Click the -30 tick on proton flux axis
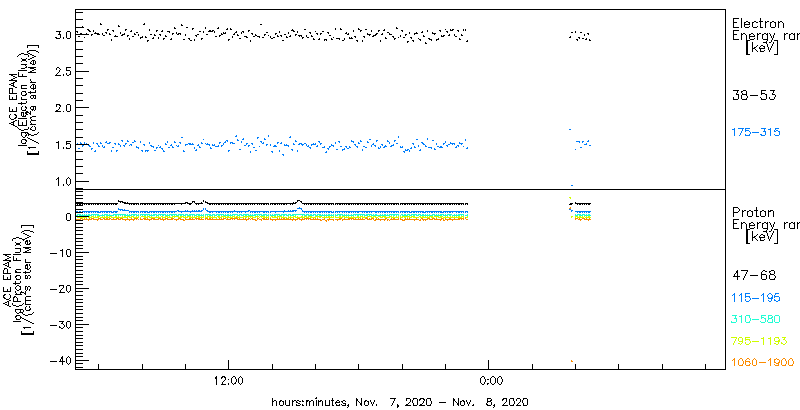 61,325
